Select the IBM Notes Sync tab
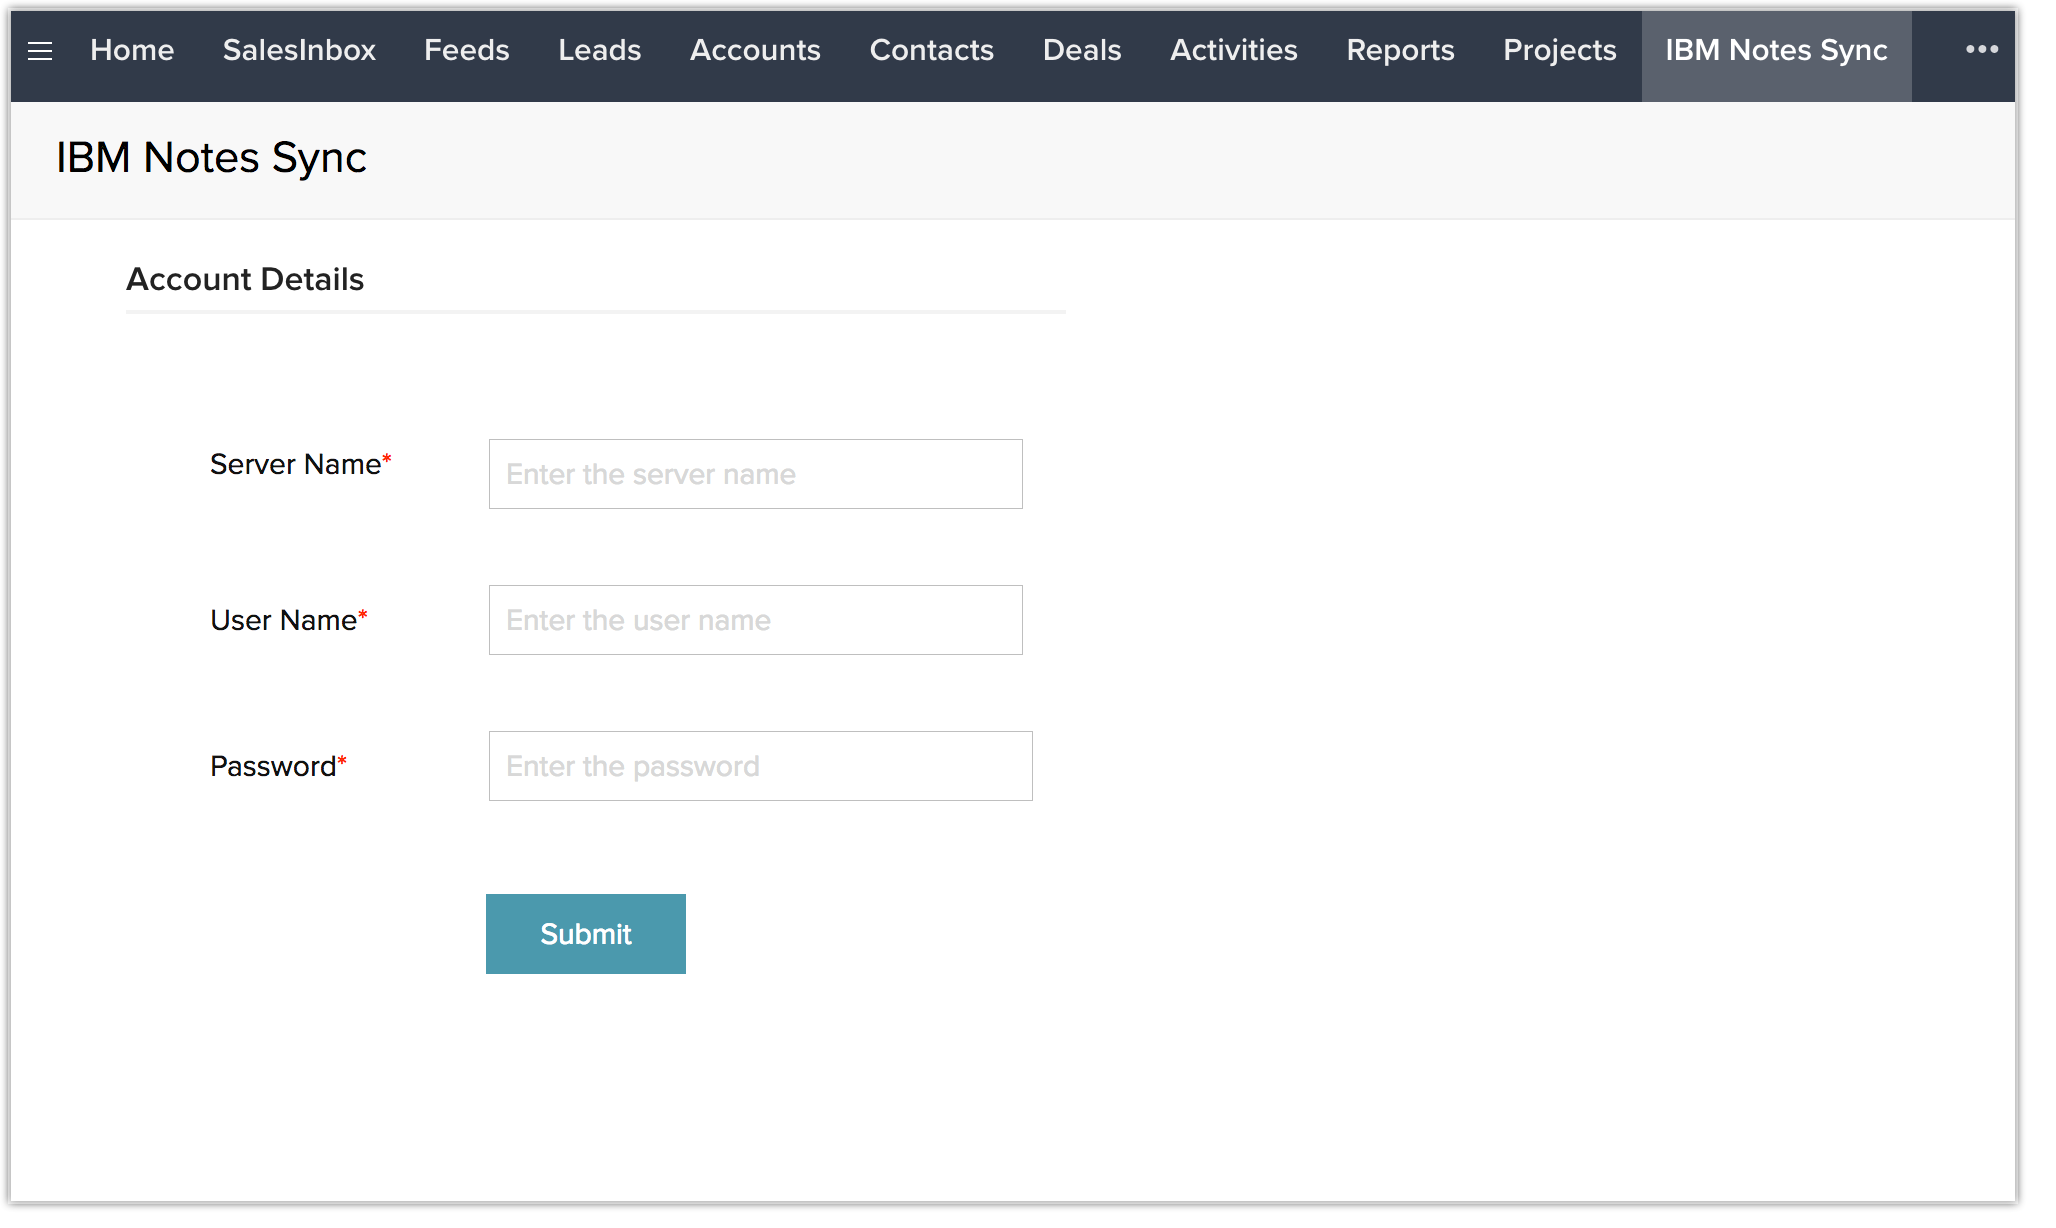This screenshot has height=1228, width=2056. pos(1776,51)
